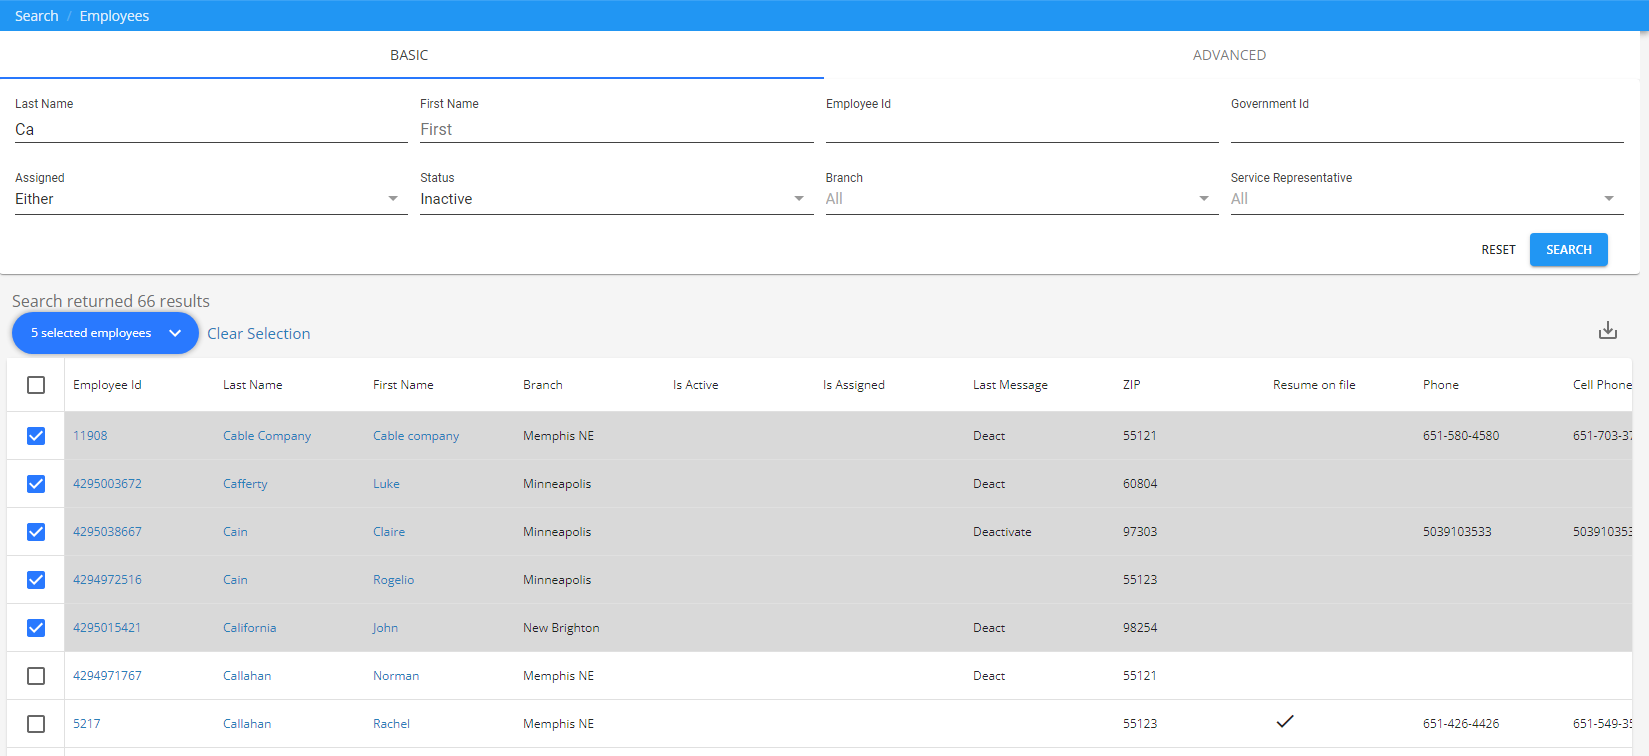Viewport: 1649px width, 756px height.
Task: Uncheck the checkbox for employee 11908
Action: pyautogui.click(x=36, y=436)
